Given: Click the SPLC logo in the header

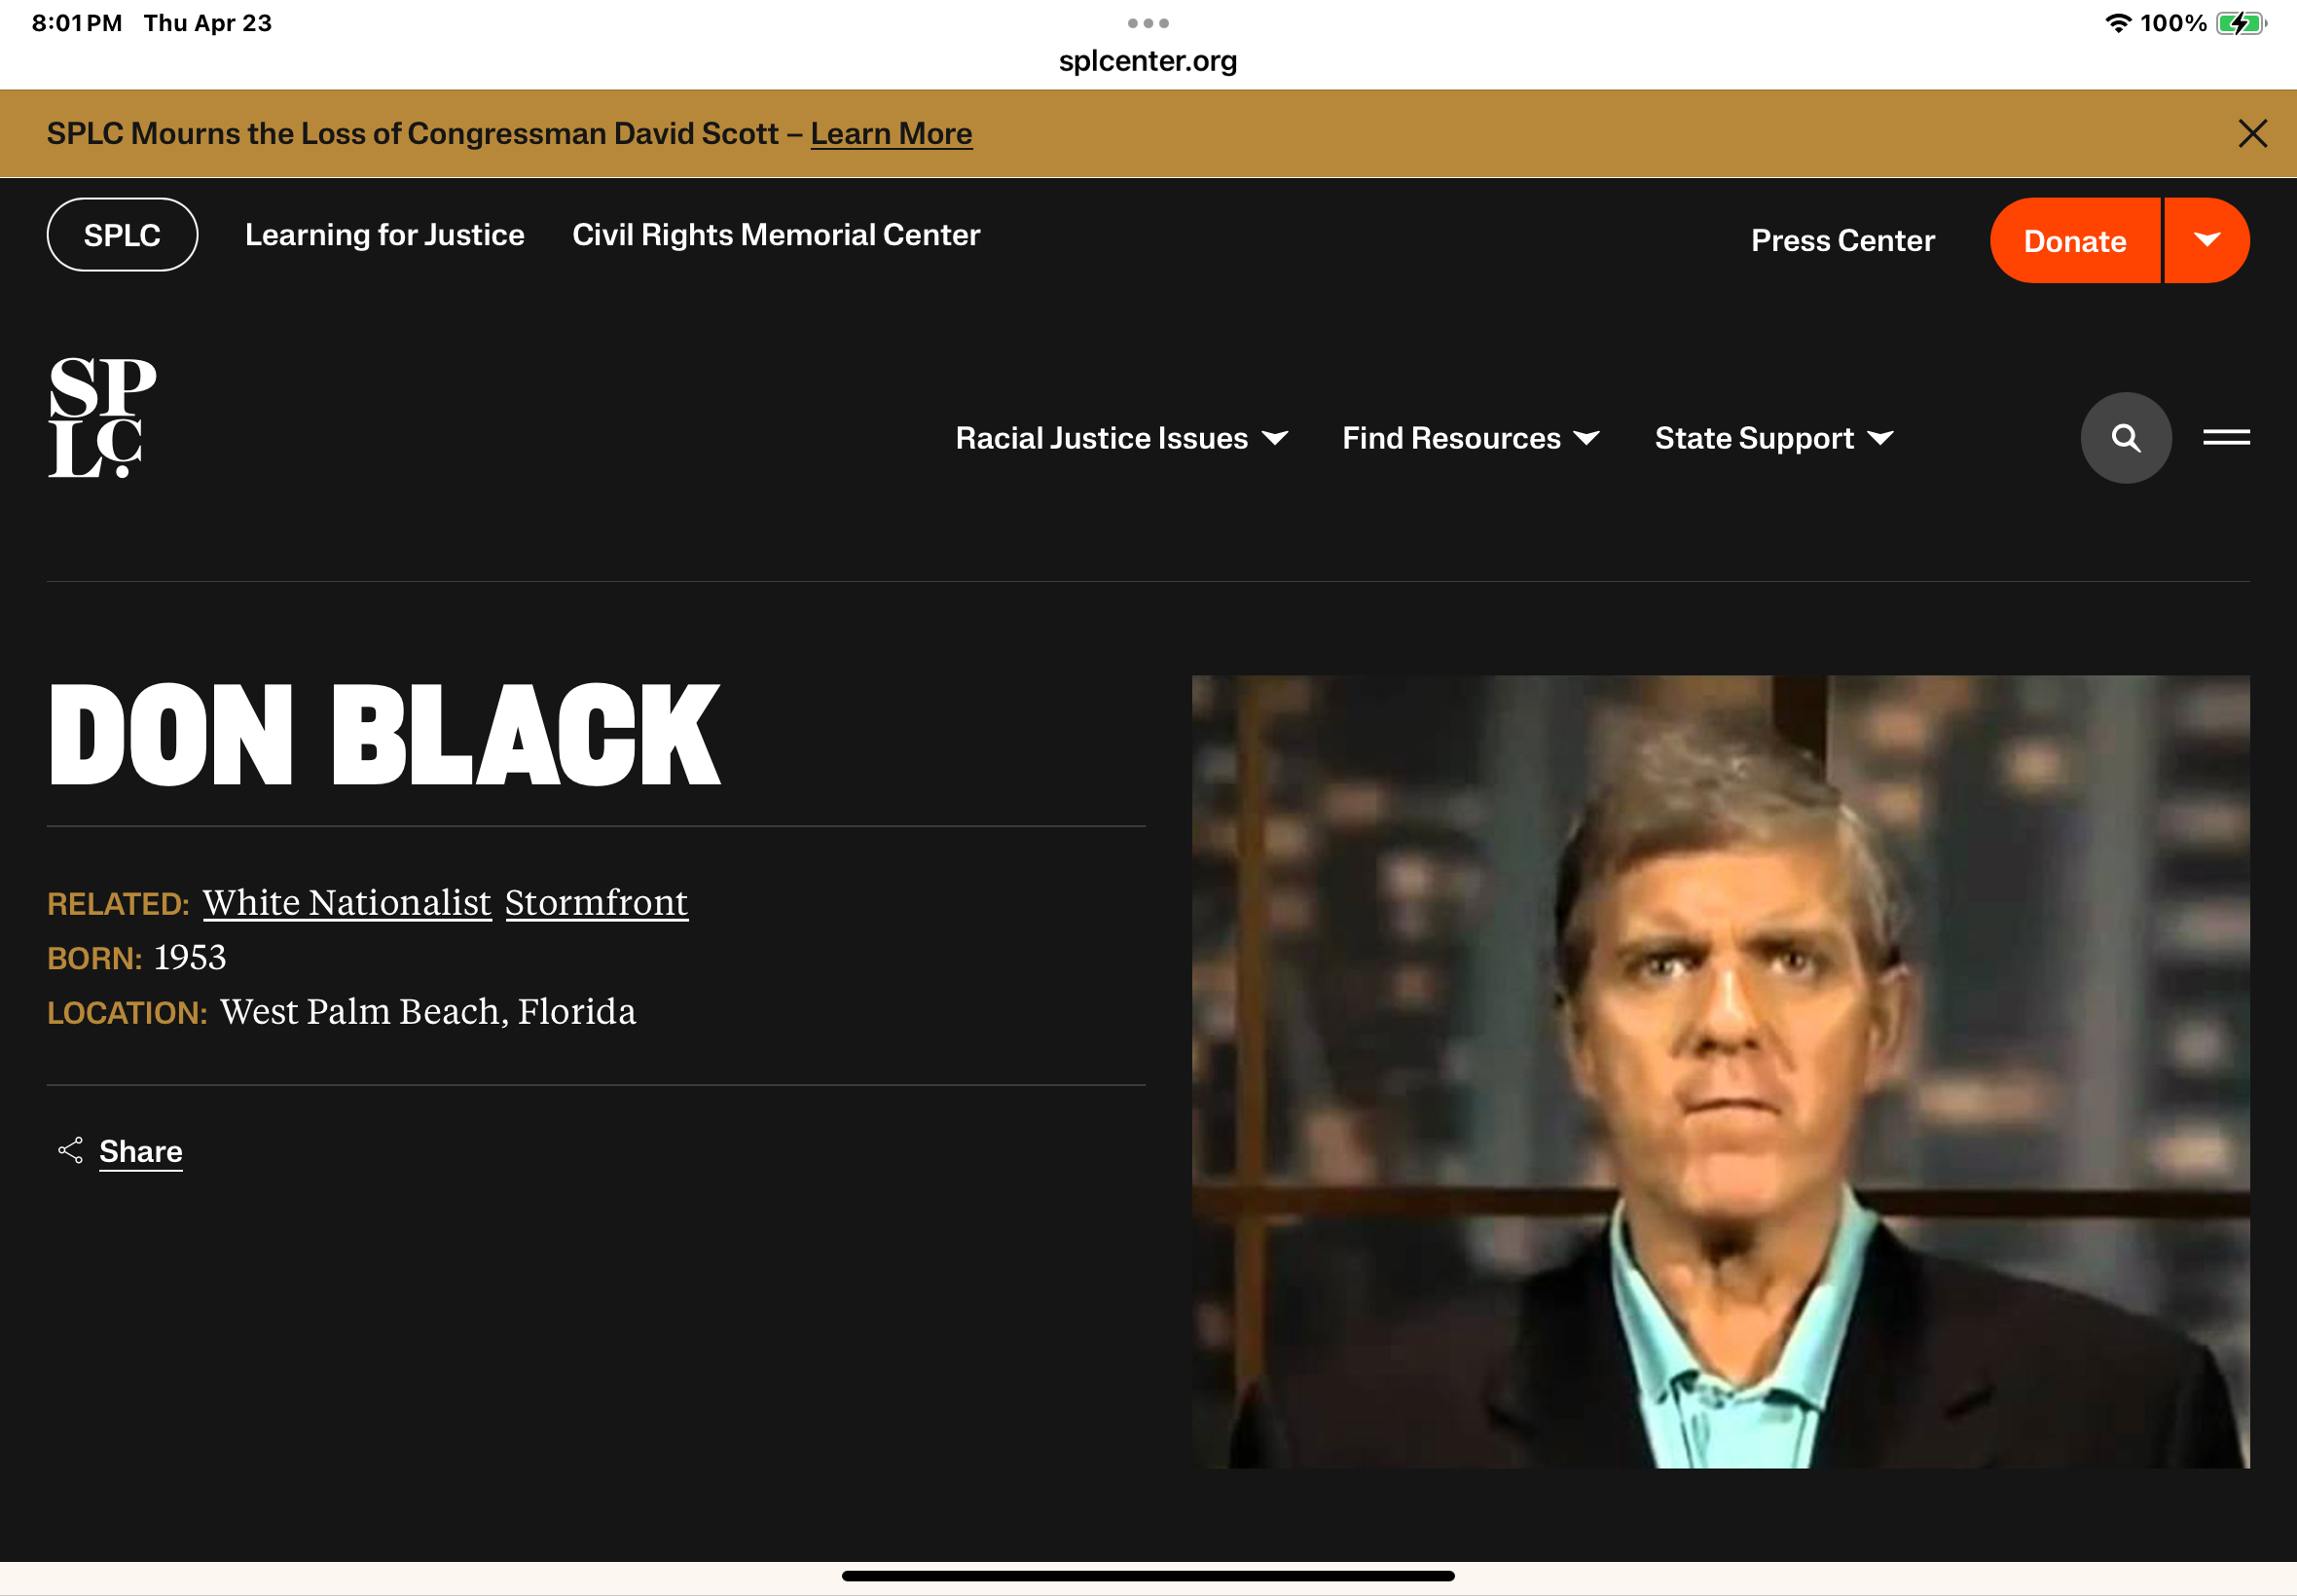Looking at the screenshot, I should (102, 417).
